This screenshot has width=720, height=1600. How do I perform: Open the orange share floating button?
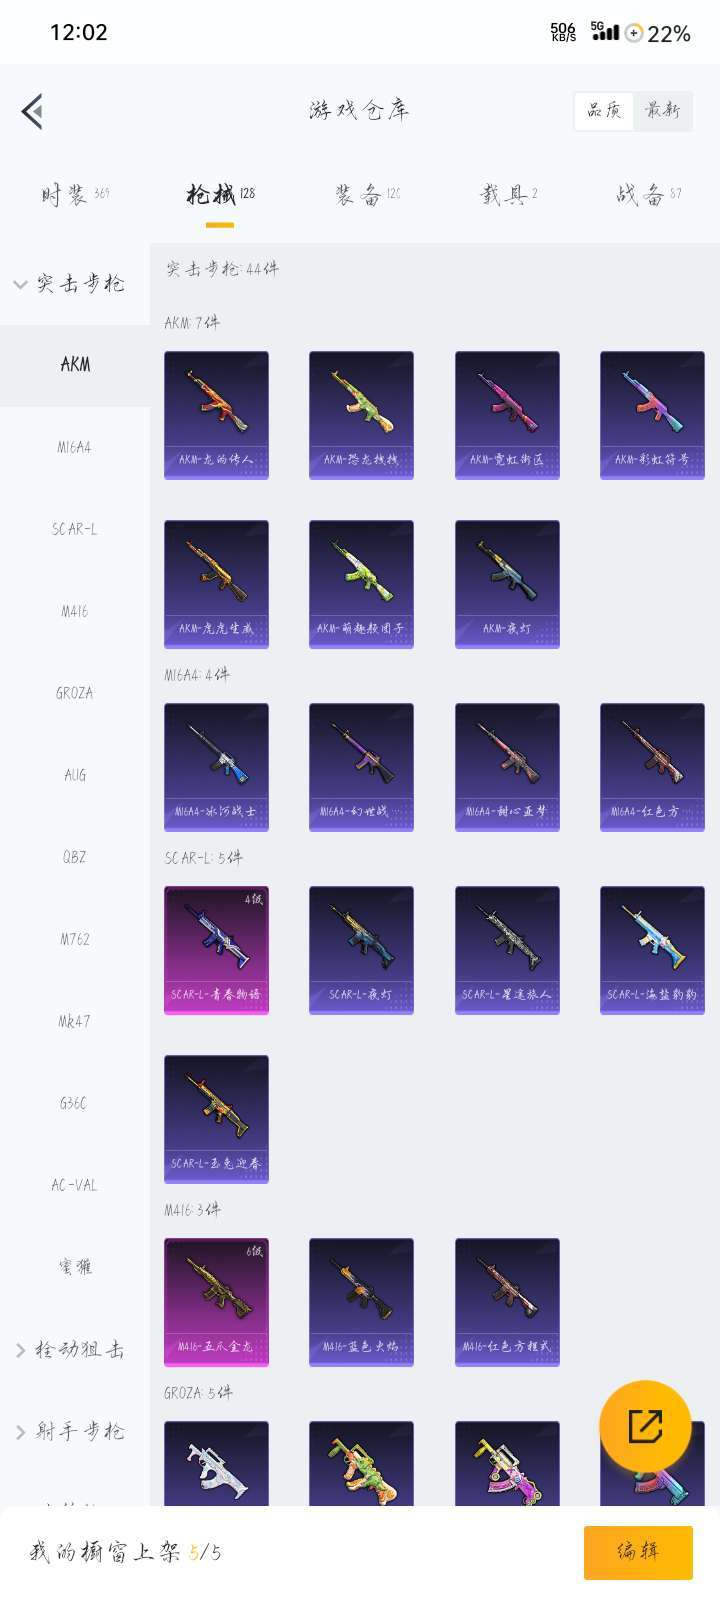point(645,1426)
